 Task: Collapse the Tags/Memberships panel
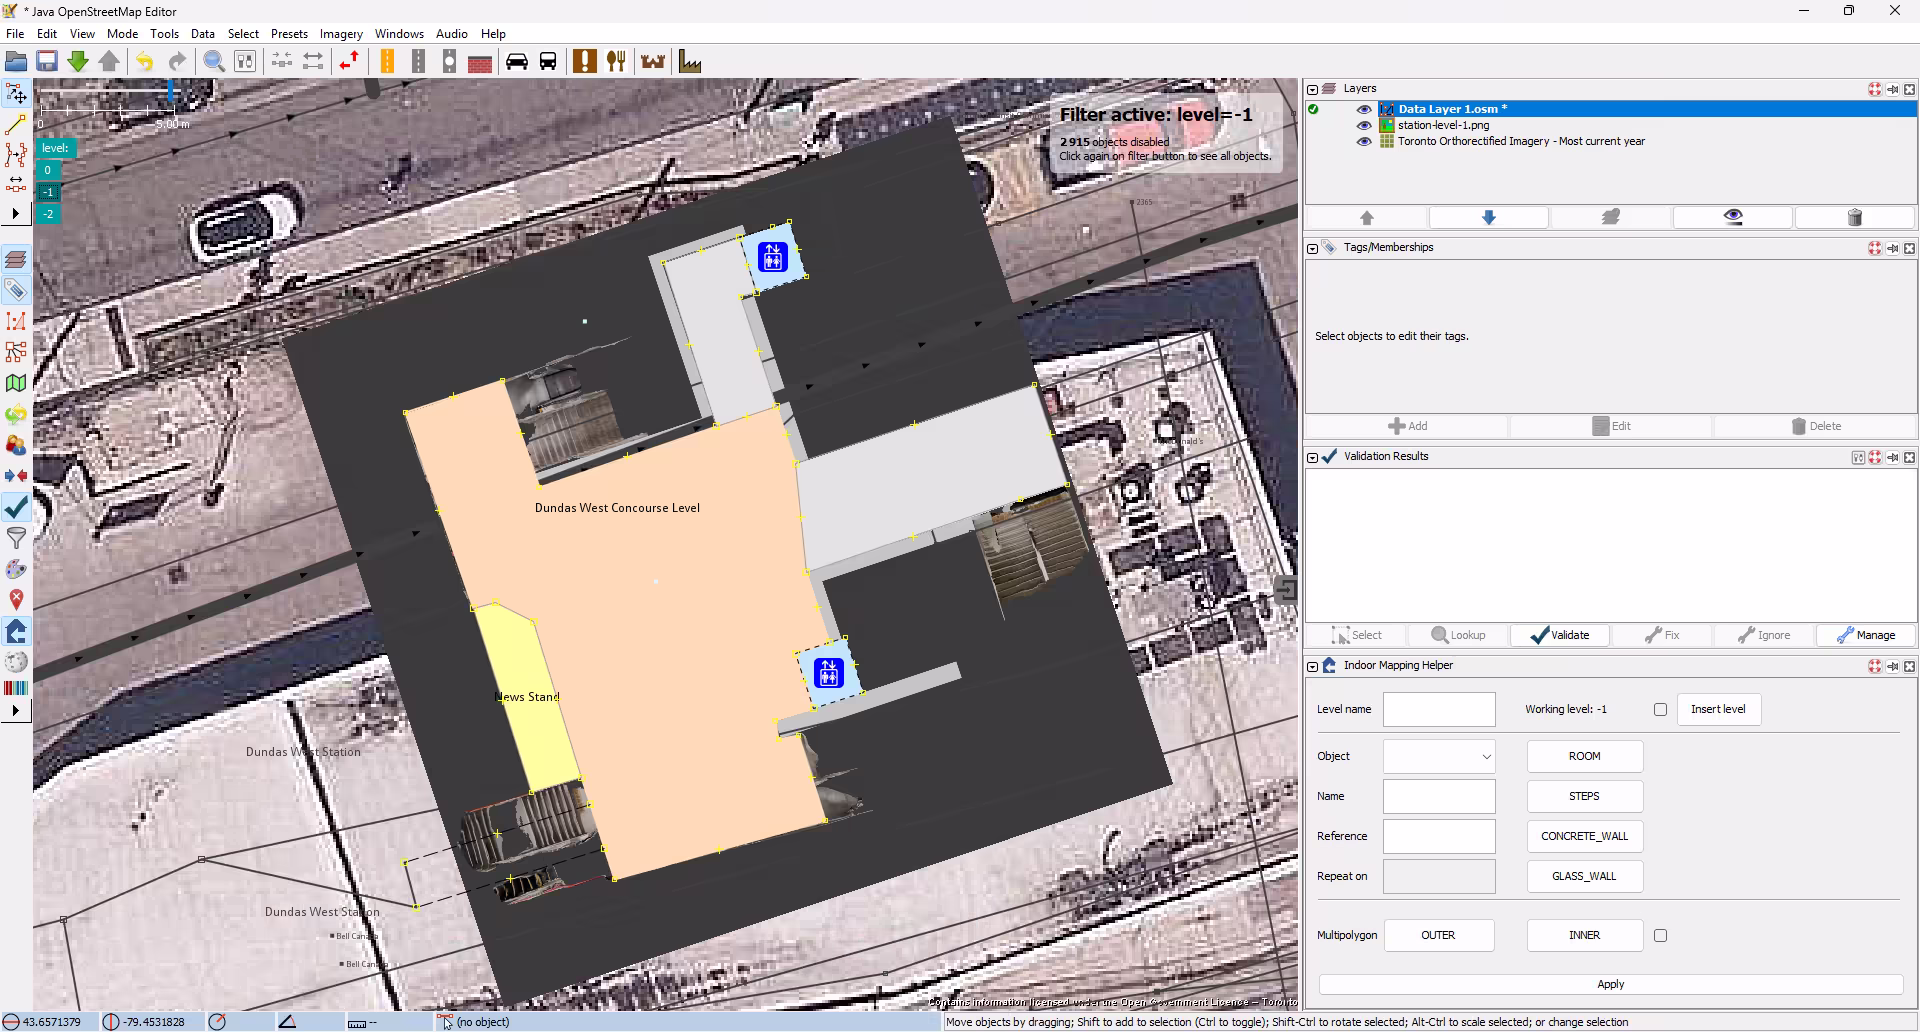click(x=1312, y=248)
